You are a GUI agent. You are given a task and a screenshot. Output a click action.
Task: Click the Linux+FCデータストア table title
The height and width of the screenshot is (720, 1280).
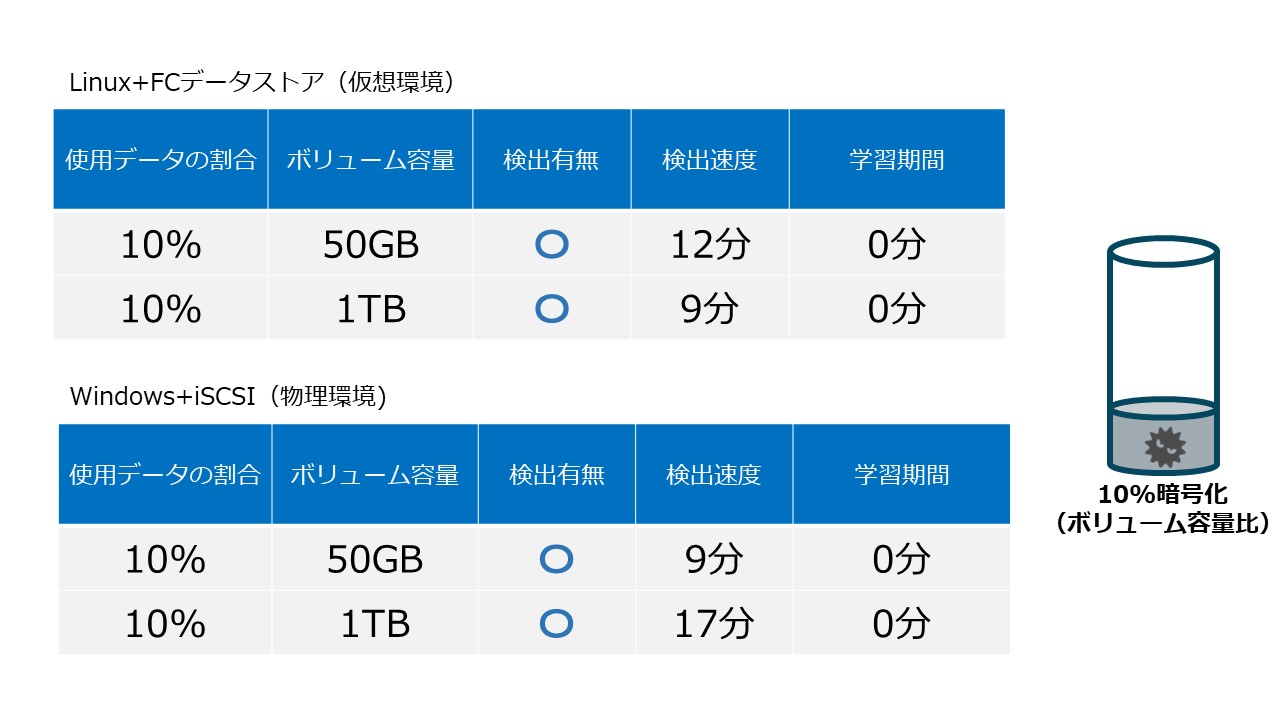point(262,83)
